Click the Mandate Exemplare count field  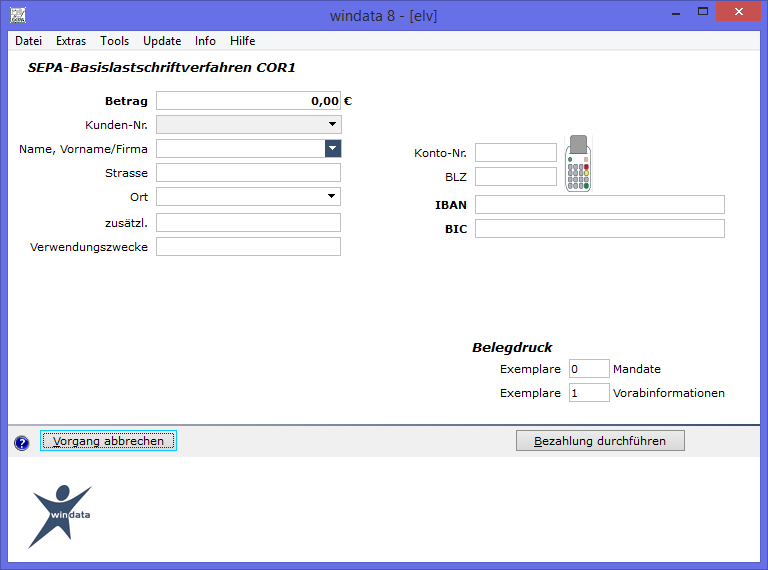[x=589, y=368]
